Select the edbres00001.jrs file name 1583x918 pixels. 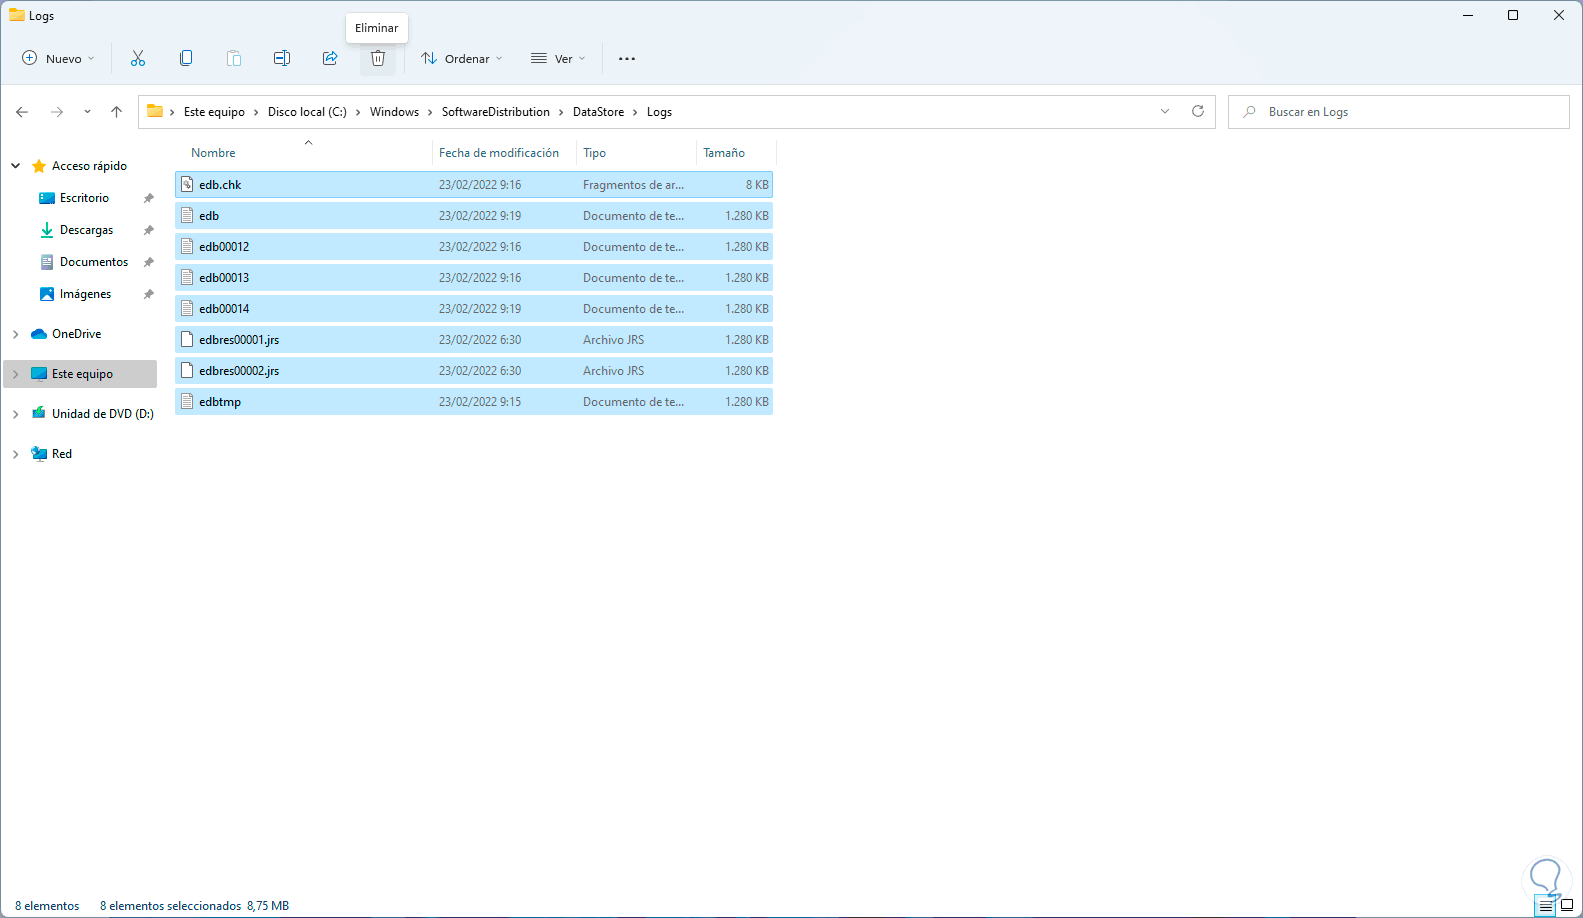239,340
